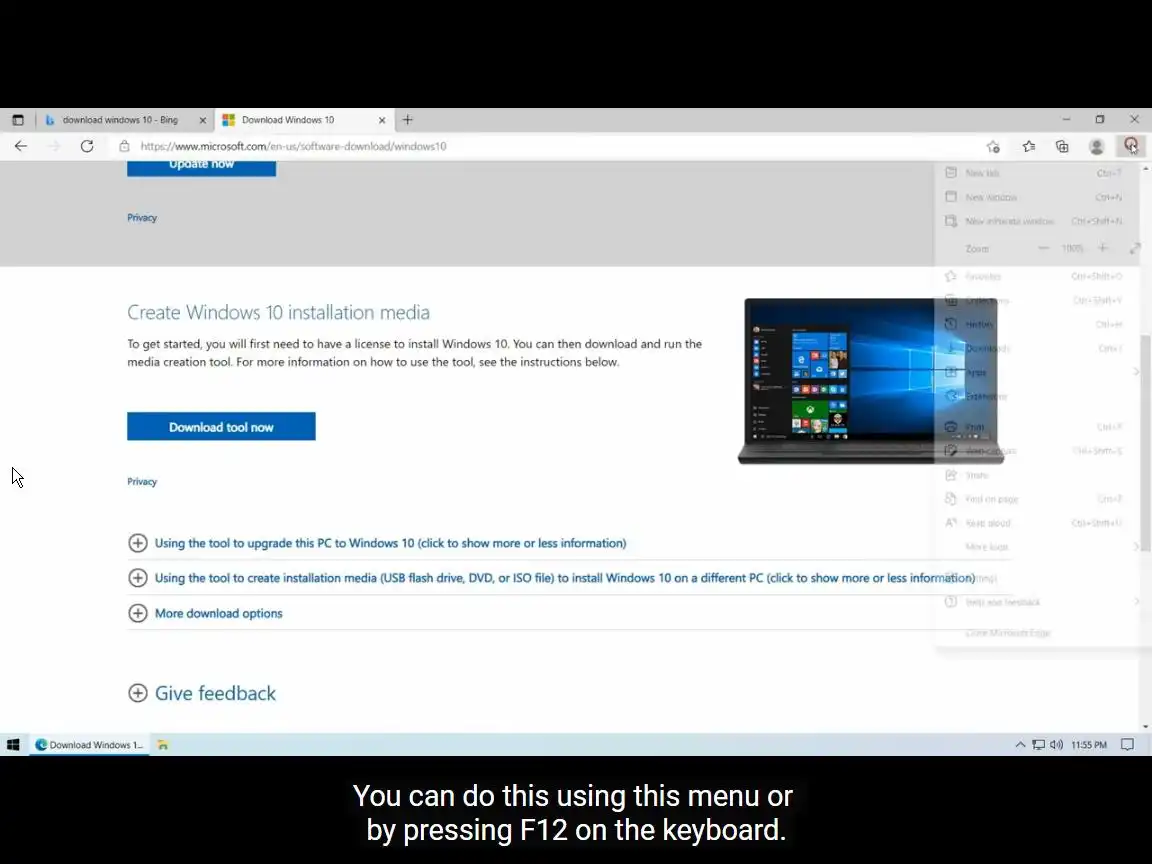1152x864 pixels.
Task: Open Privacy link below 'Update now'
Action: point(142,217)
